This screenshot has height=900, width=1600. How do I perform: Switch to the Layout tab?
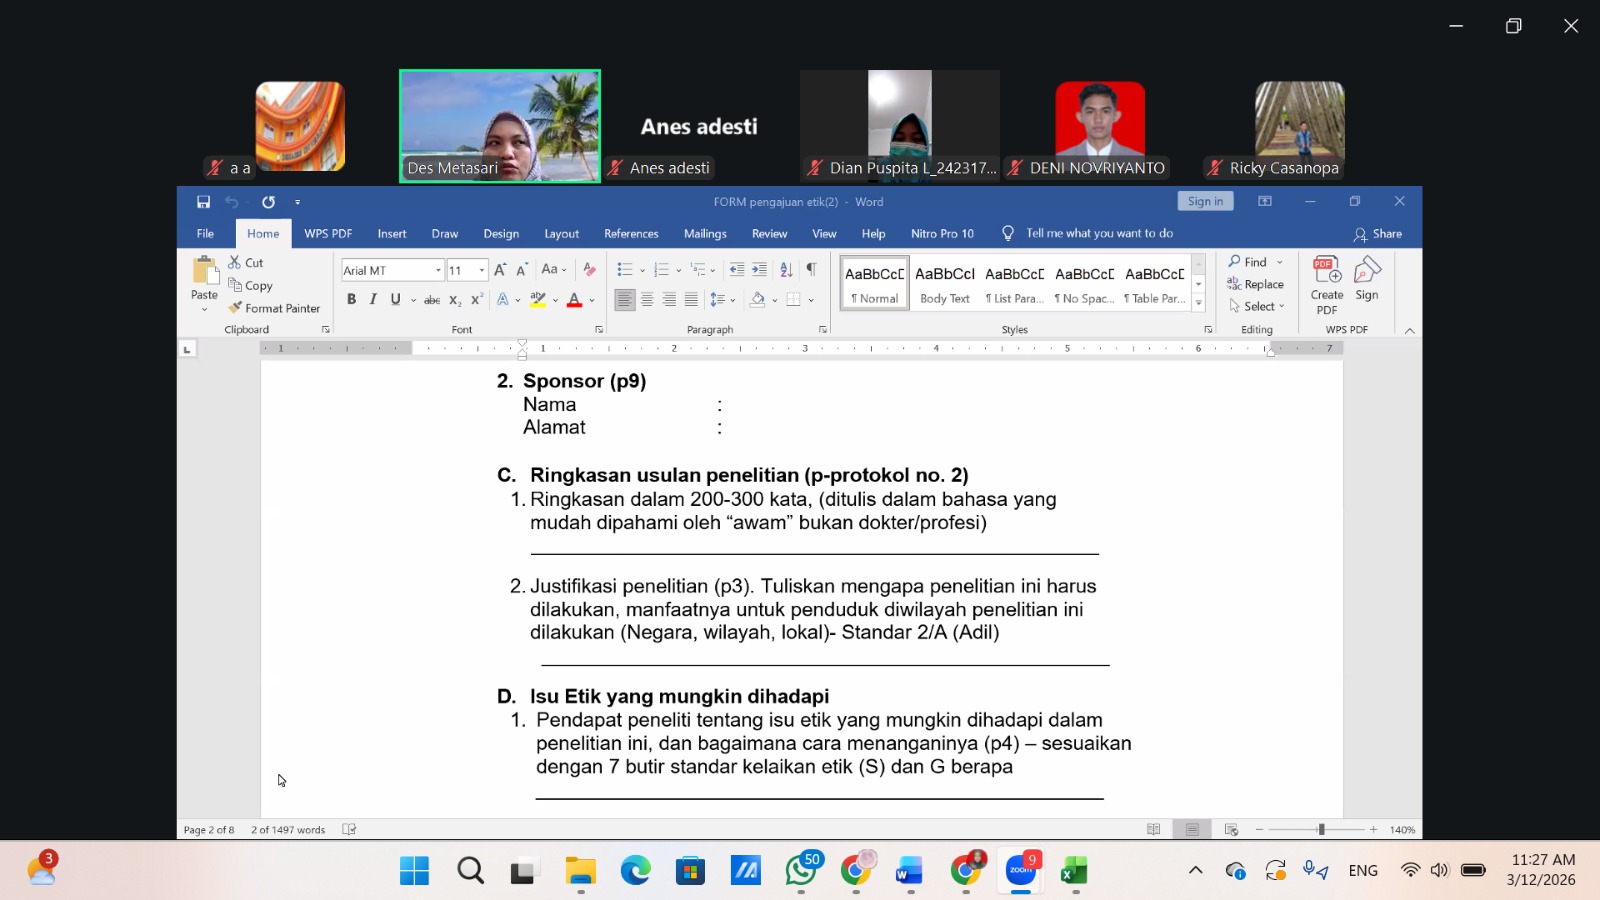coord(561,234)
